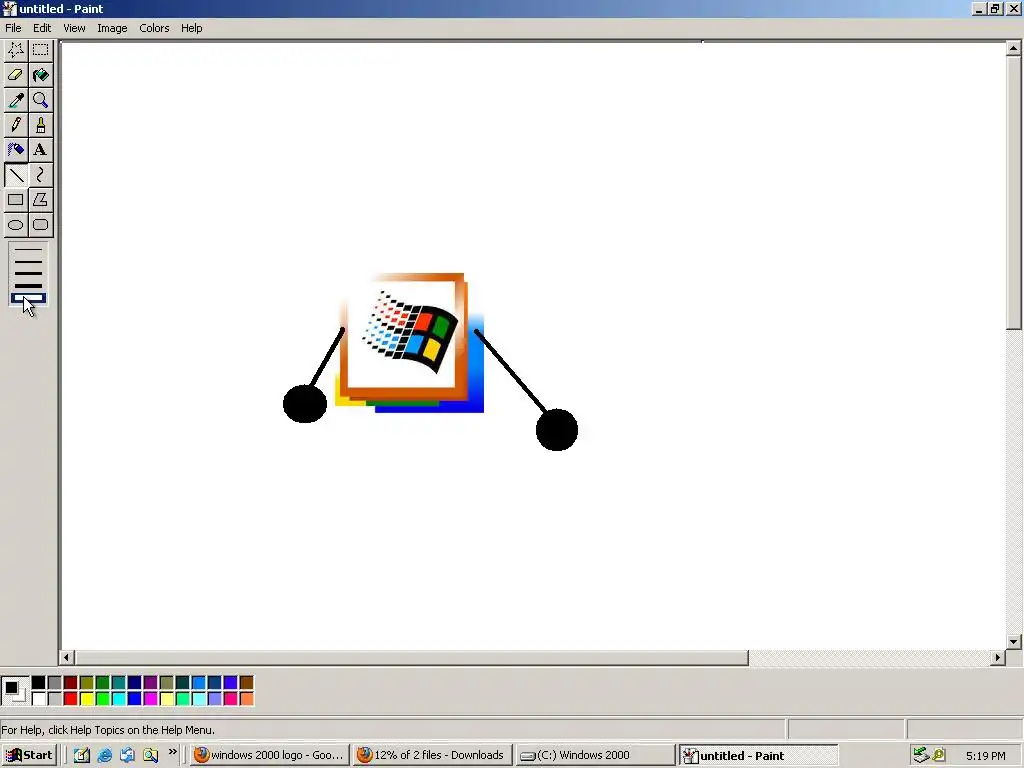Set second thinnest line width
The width and height of the screenshot is (1024, 768).
[28, 261]
